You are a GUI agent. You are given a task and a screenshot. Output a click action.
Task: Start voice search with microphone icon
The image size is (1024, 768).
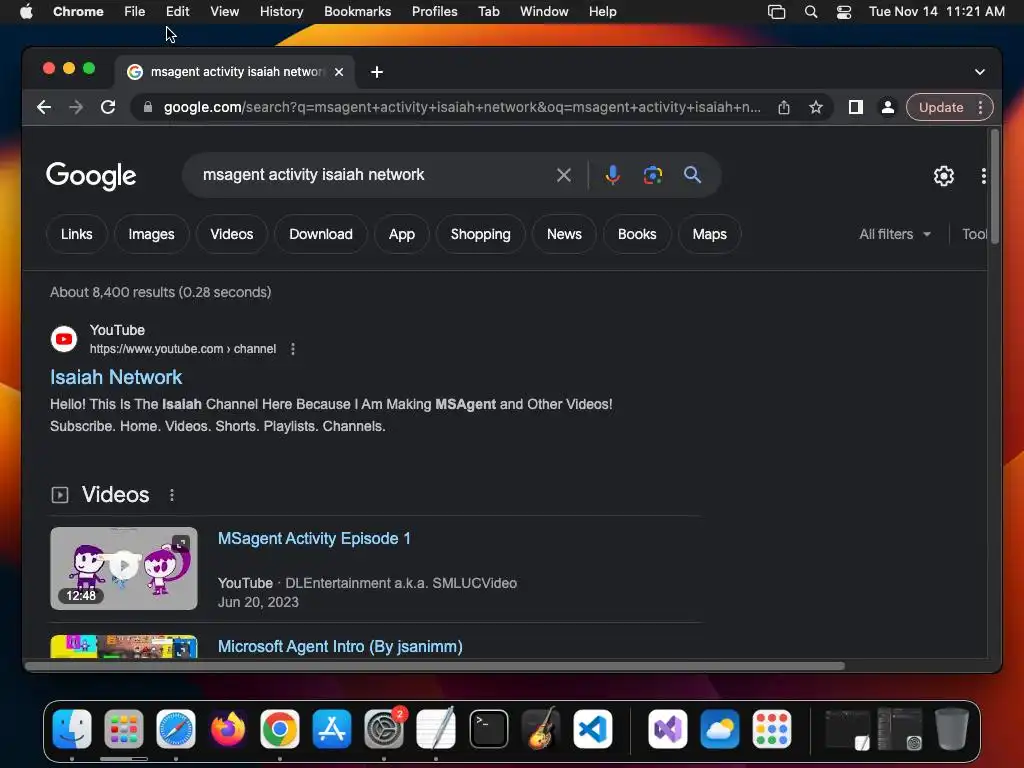612,175
